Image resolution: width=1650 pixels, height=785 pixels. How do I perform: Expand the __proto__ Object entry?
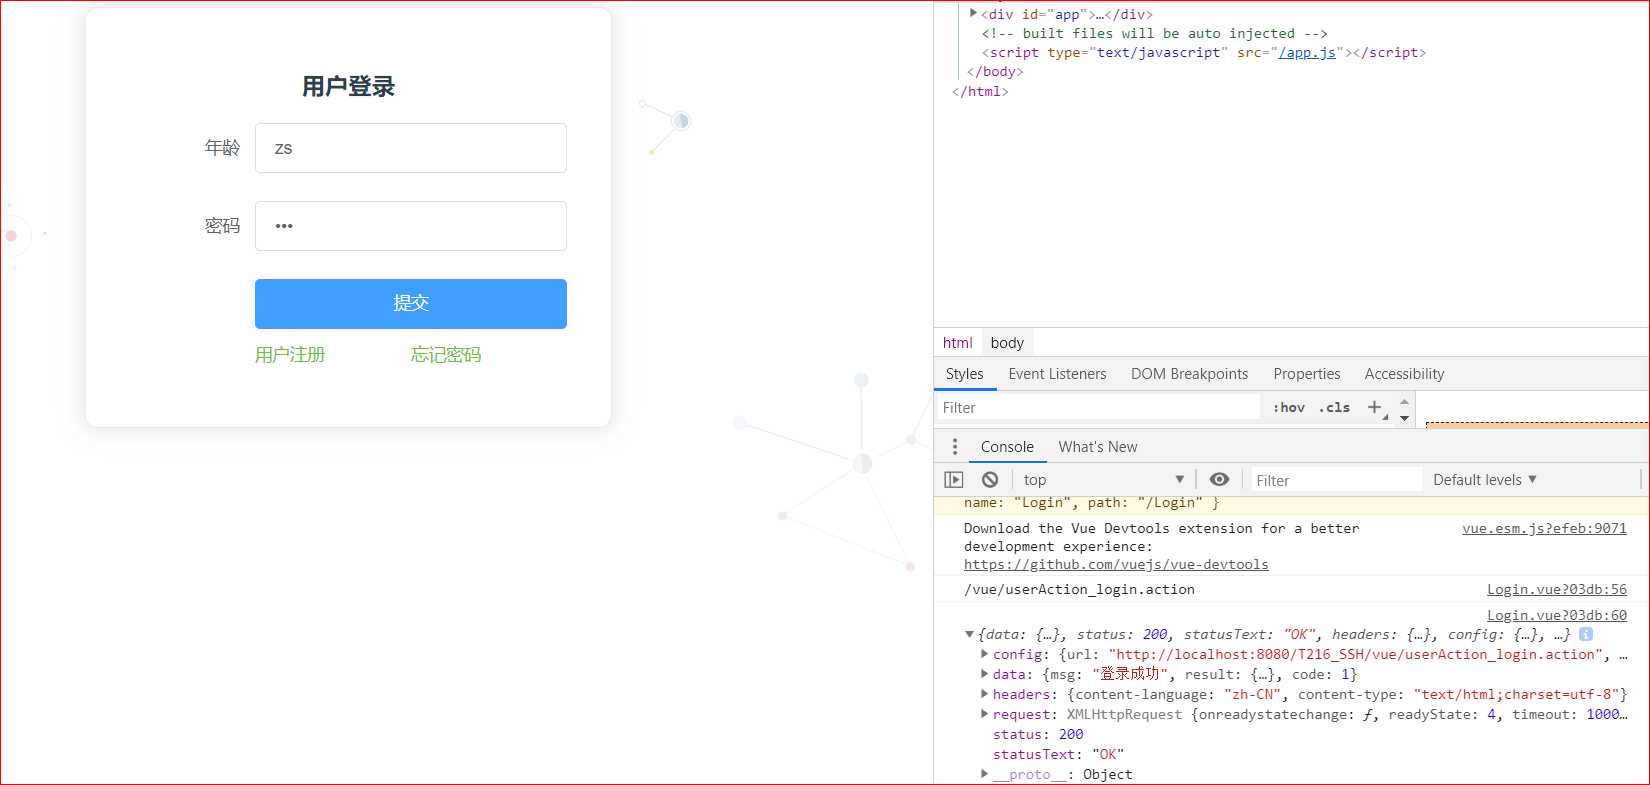985,774
